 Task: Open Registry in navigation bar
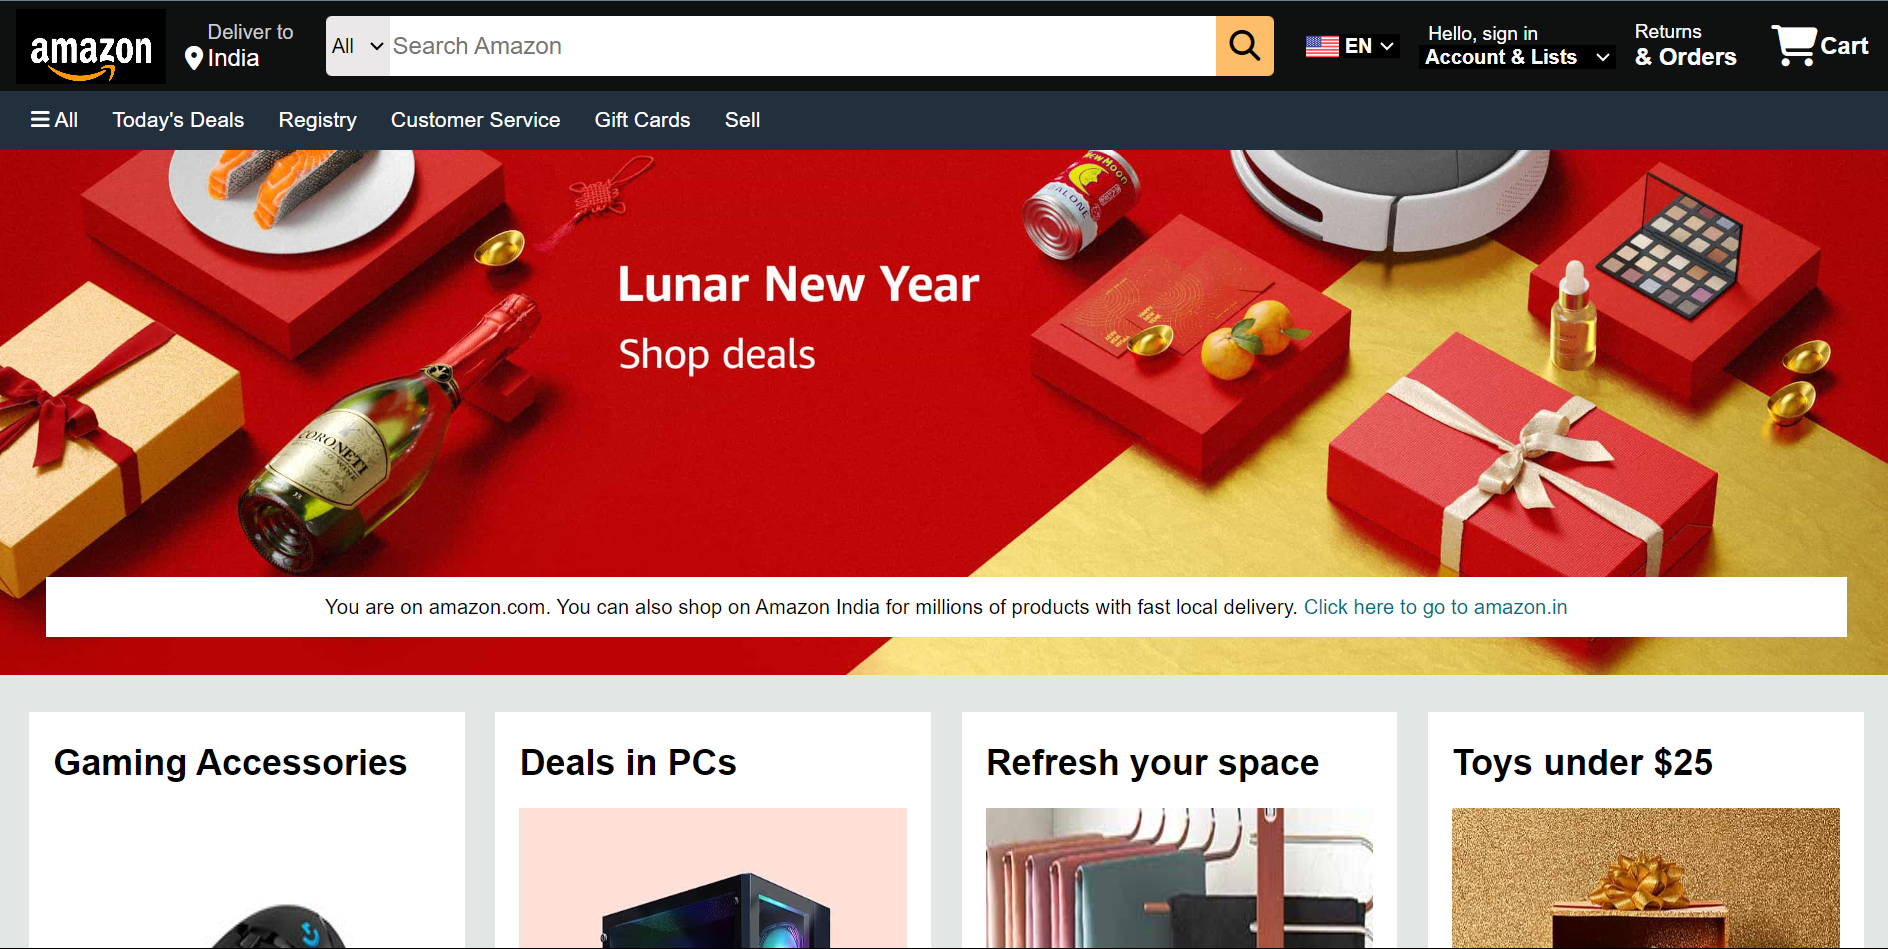318,120
